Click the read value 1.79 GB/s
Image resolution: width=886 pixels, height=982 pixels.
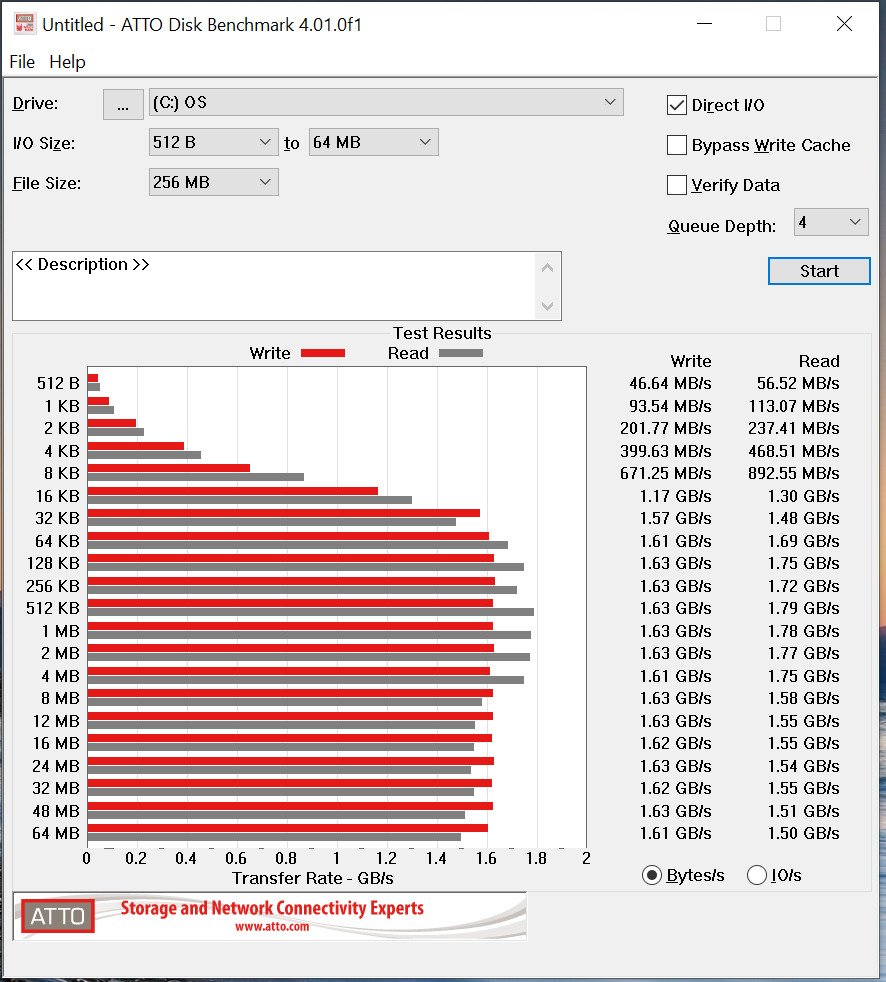pos(803,608)
